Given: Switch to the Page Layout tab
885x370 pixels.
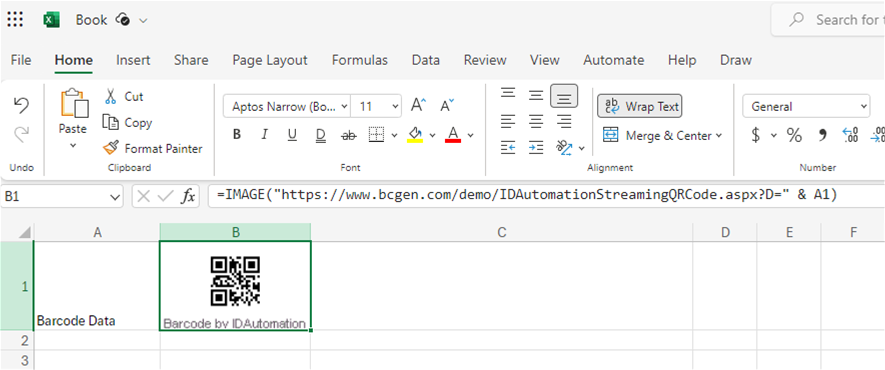Looking at the screenshot, I should coord(270,60).
